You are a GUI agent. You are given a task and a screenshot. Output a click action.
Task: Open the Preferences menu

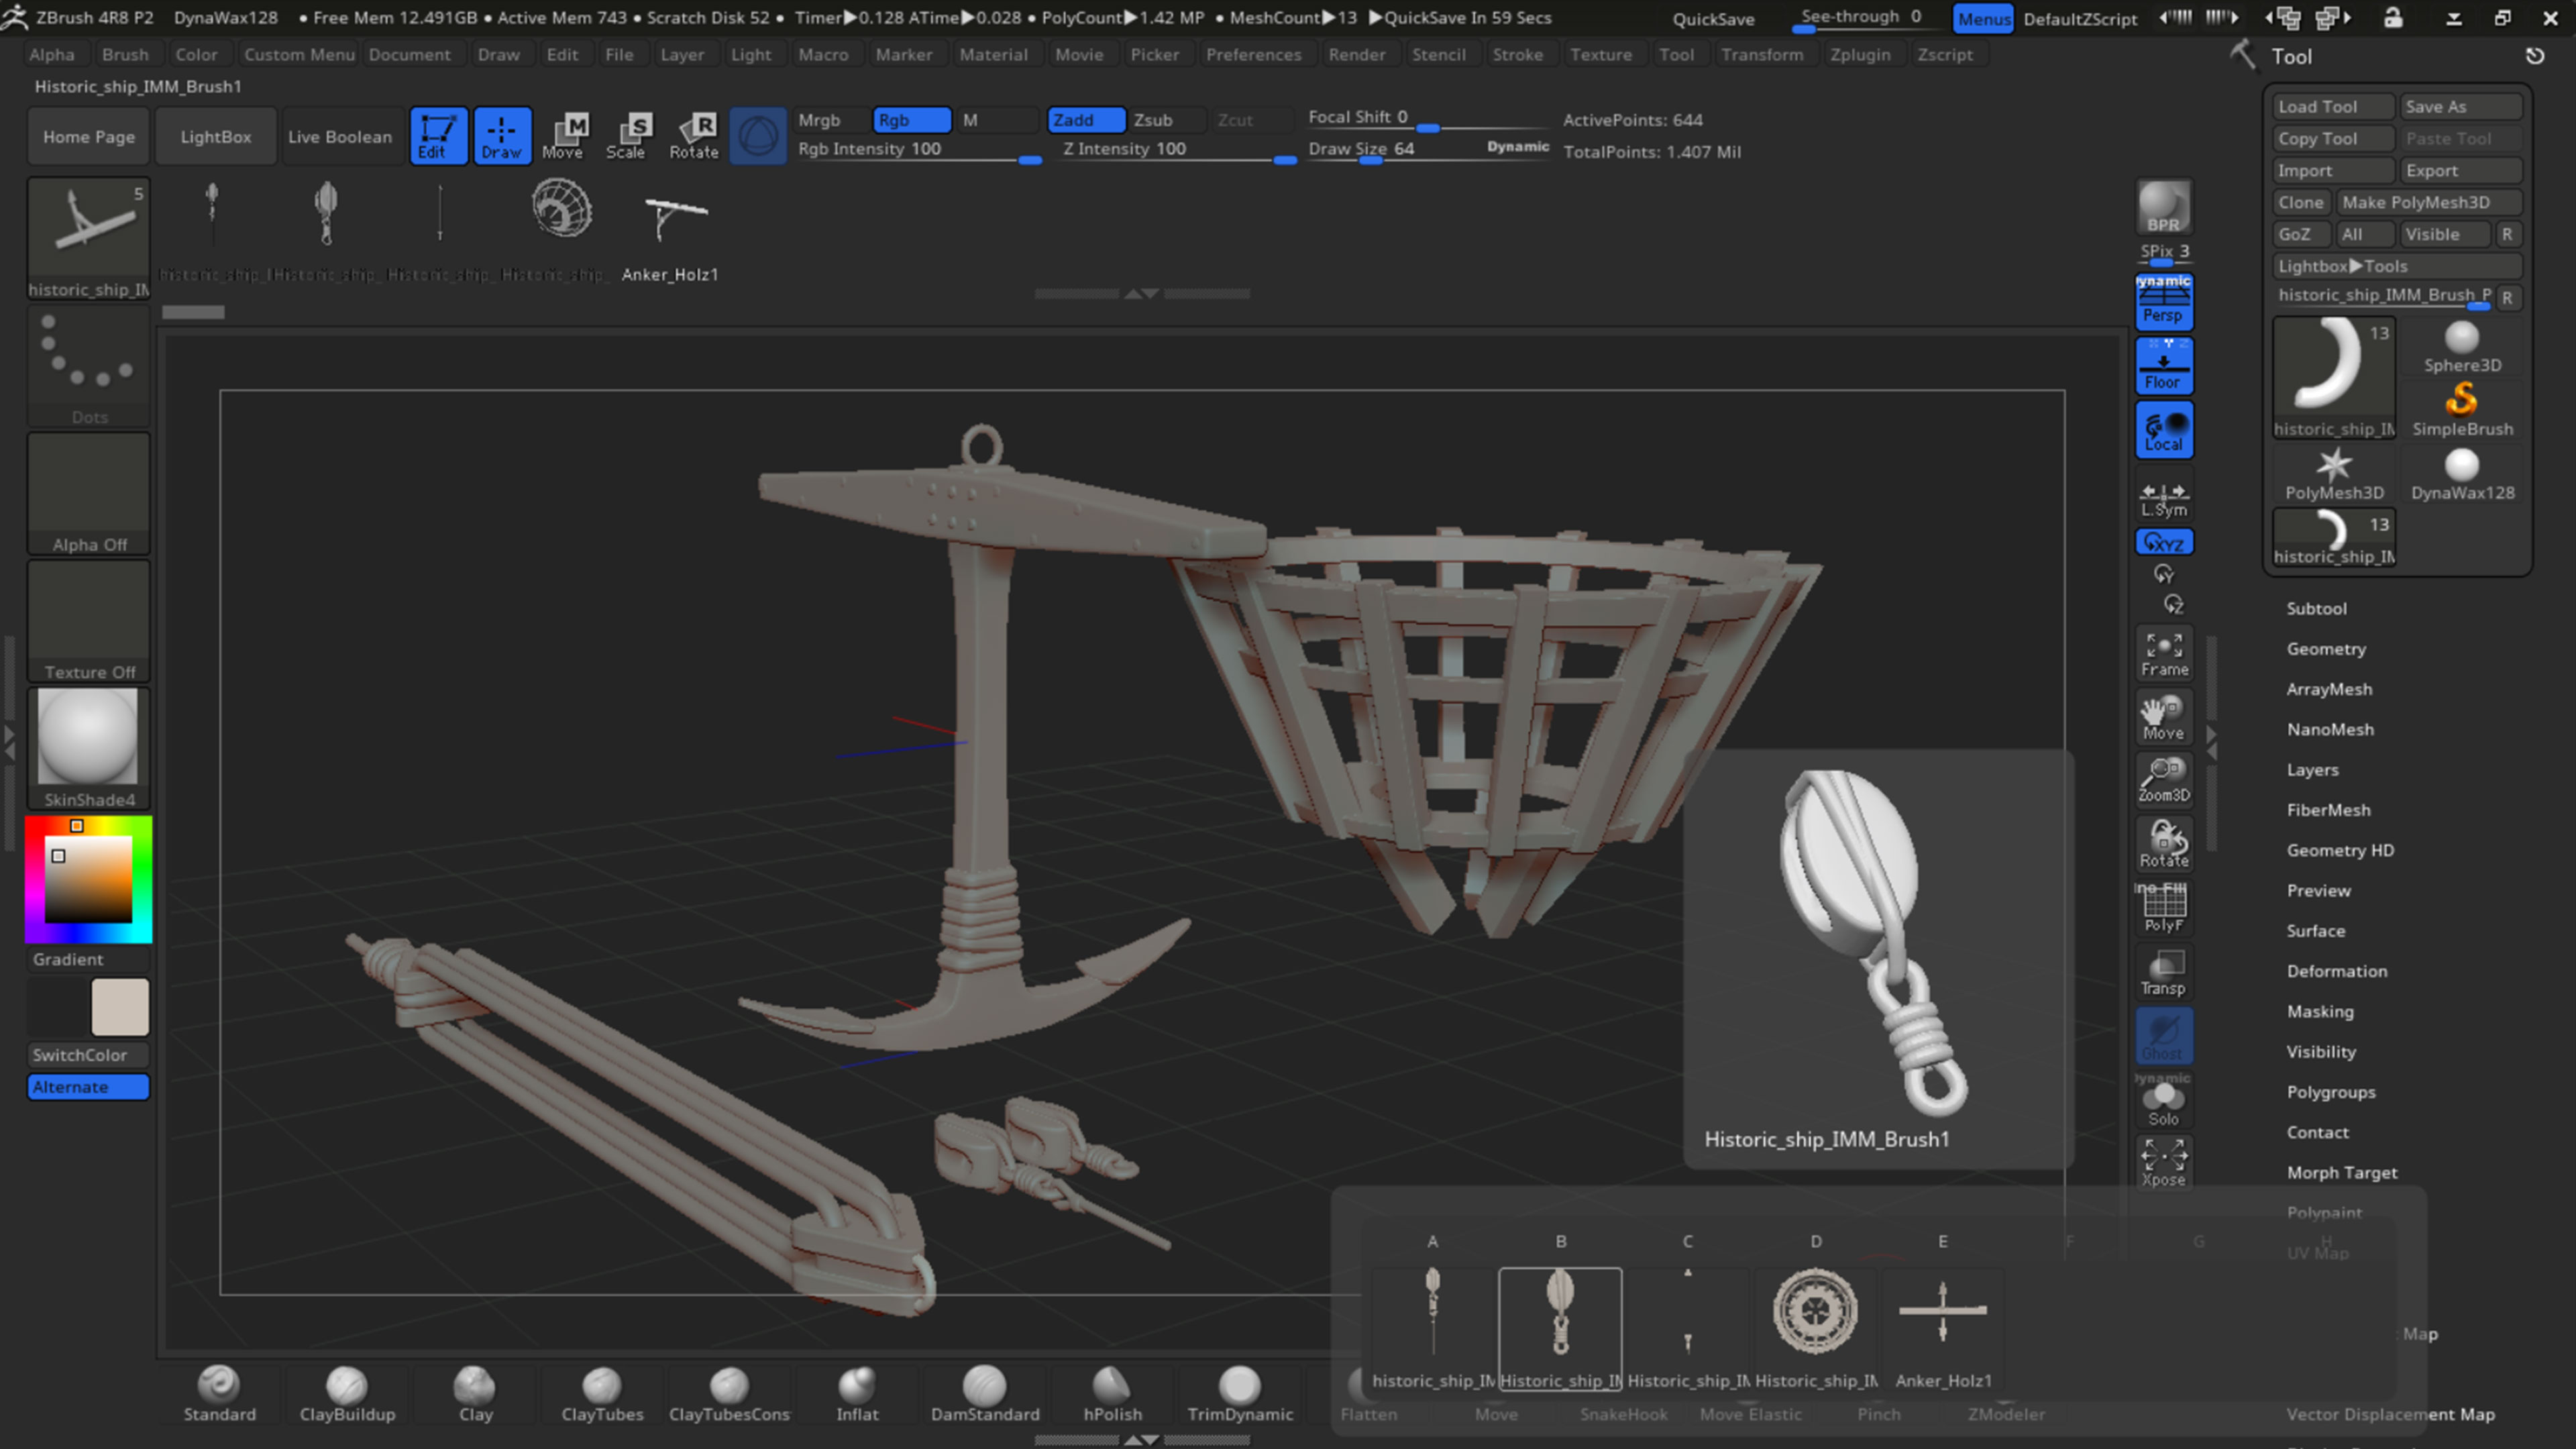(x=1255, y=54)
